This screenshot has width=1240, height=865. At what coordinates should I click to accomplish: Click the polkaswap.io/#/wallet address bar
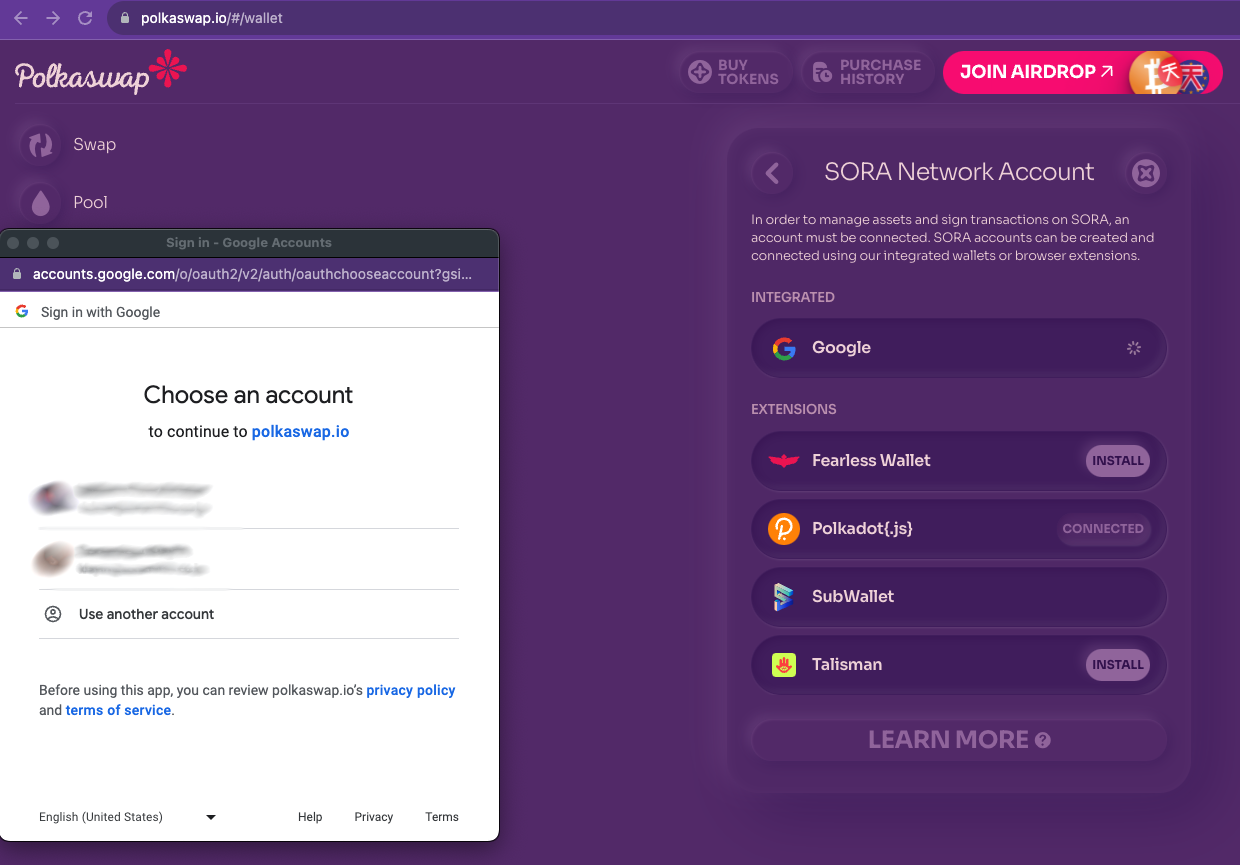(672, 18)
